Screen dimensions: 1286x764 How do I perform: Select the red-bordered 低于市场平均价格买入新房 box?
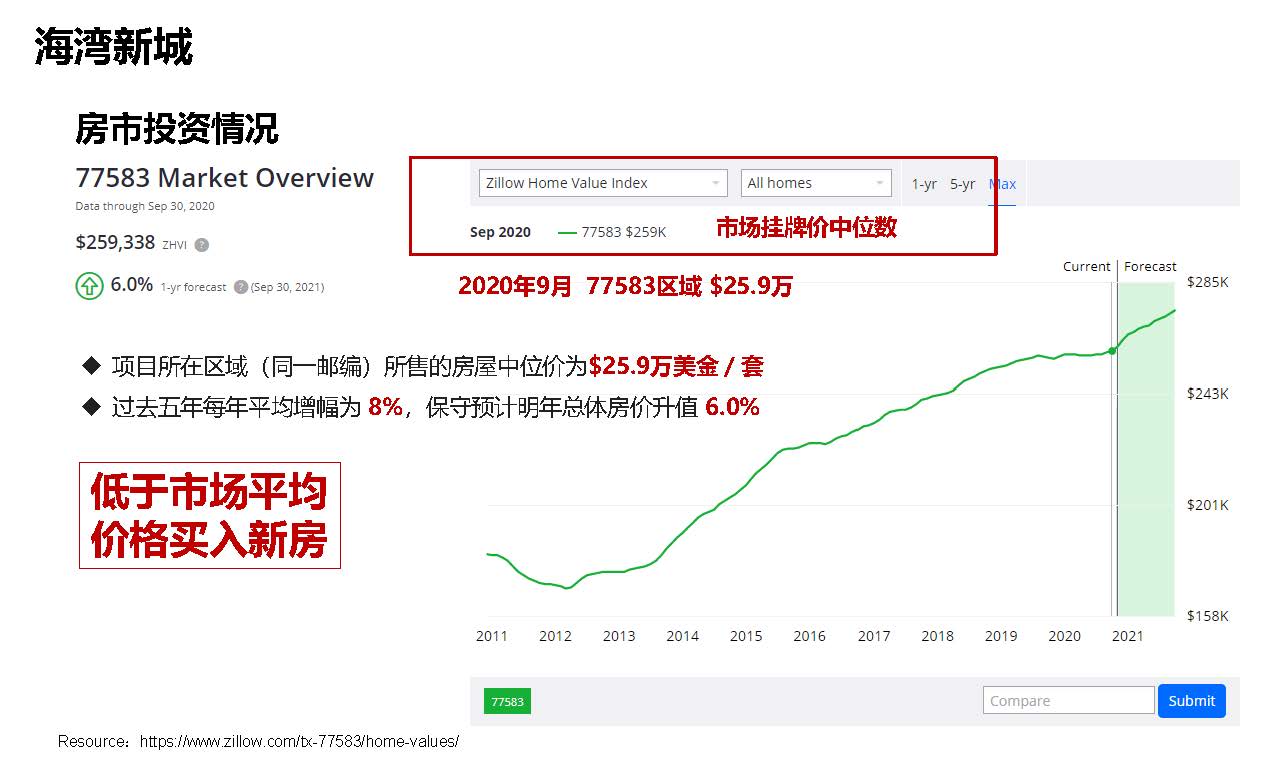tap(210, 516)
